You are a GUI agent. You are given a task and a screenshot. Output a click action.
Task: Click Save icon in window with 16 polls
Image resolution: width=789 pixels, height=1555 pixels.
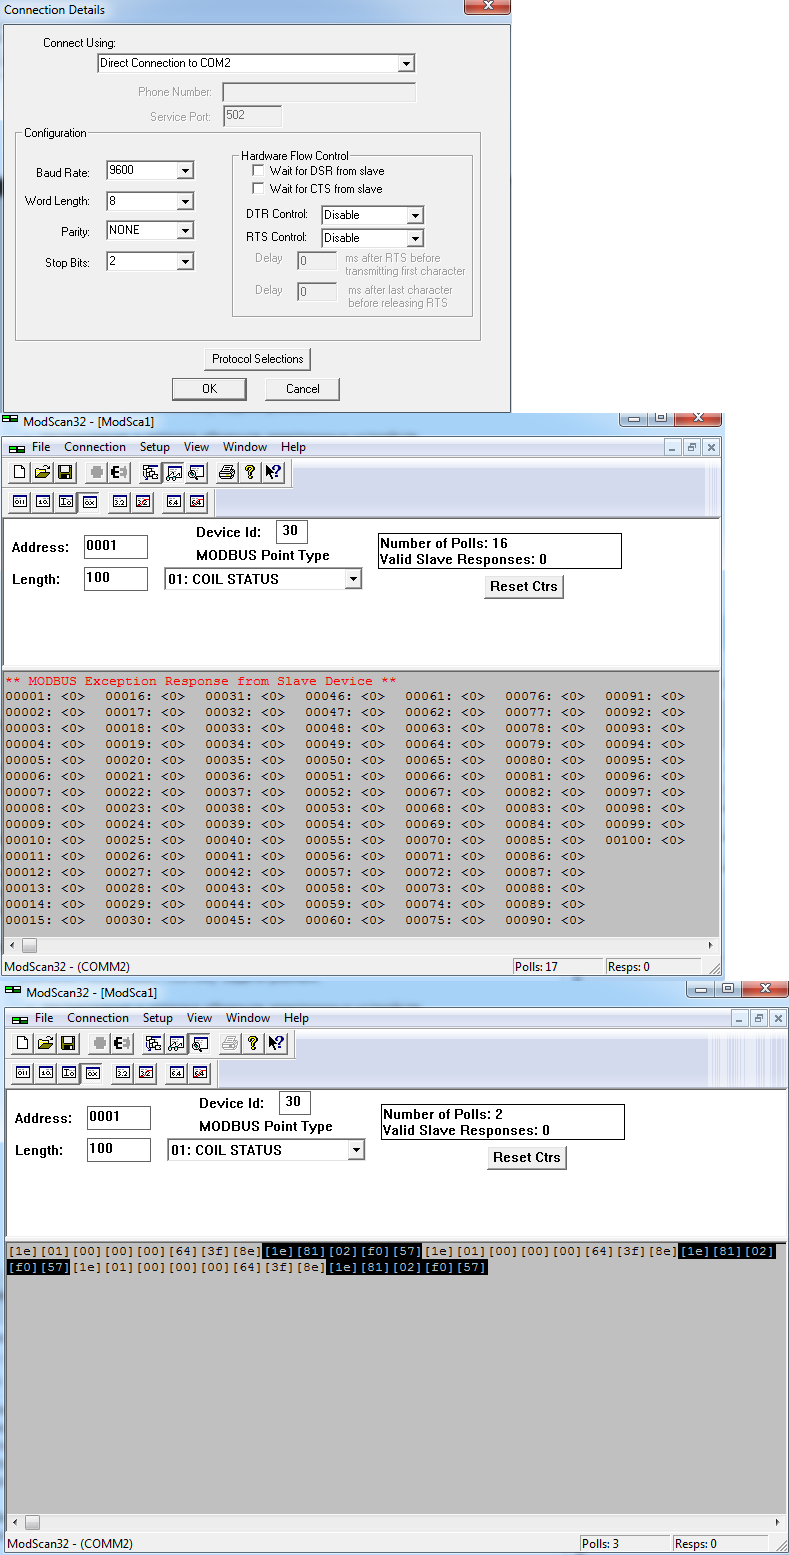[64, 473]
